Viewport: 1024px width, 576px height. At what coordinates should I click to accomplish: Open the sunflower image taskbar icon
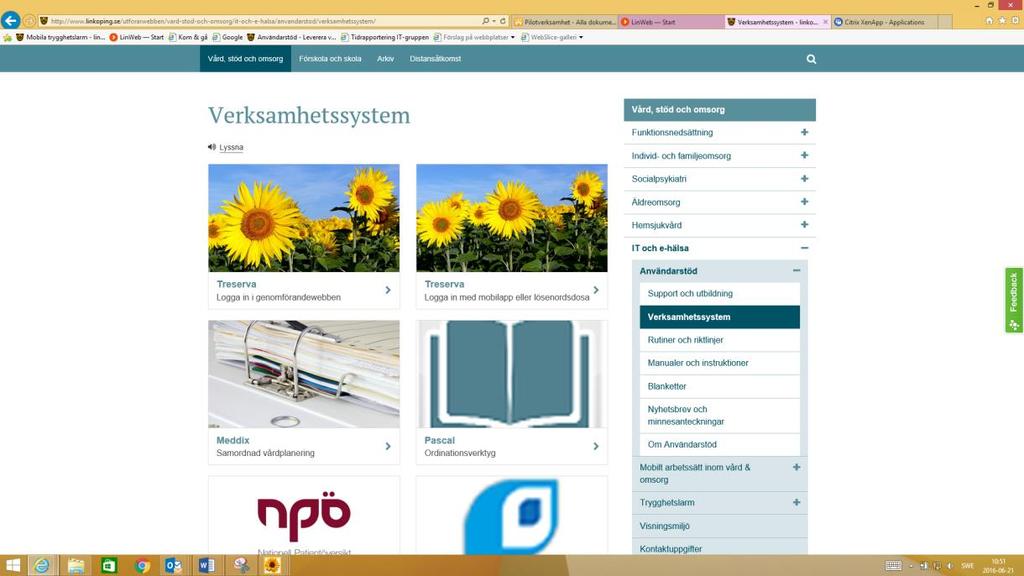272,566
